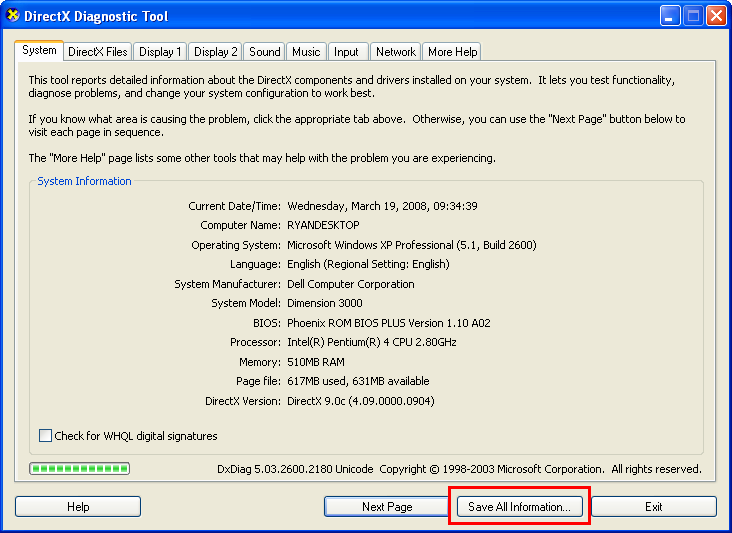This screenshot has height=533, width=732.
Task: Click Save All Information button
Action: coord(520,506)
